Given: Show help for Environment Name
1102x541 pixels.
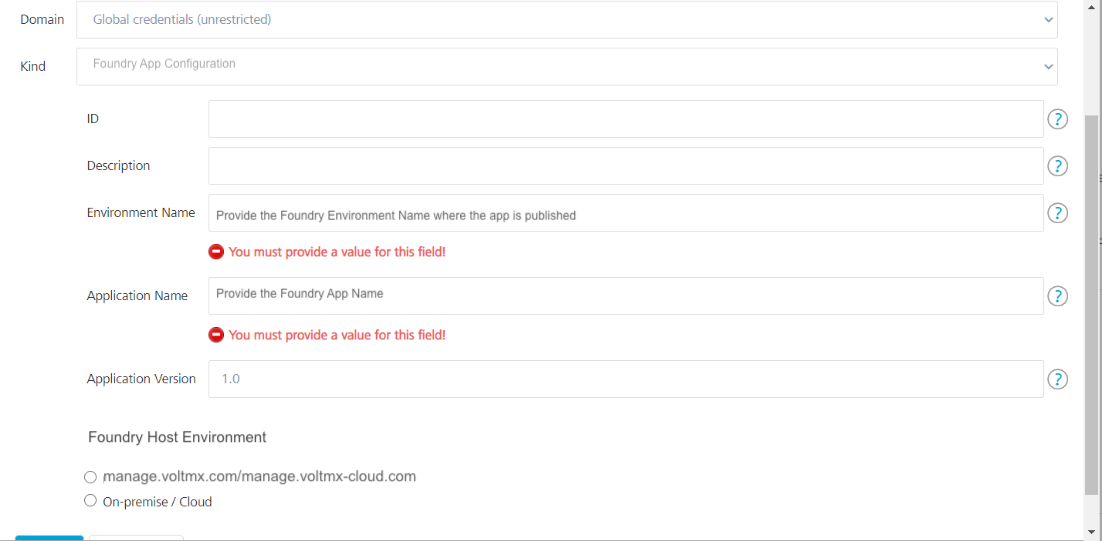Looking at the screenshot, I should pos(1057,213).
